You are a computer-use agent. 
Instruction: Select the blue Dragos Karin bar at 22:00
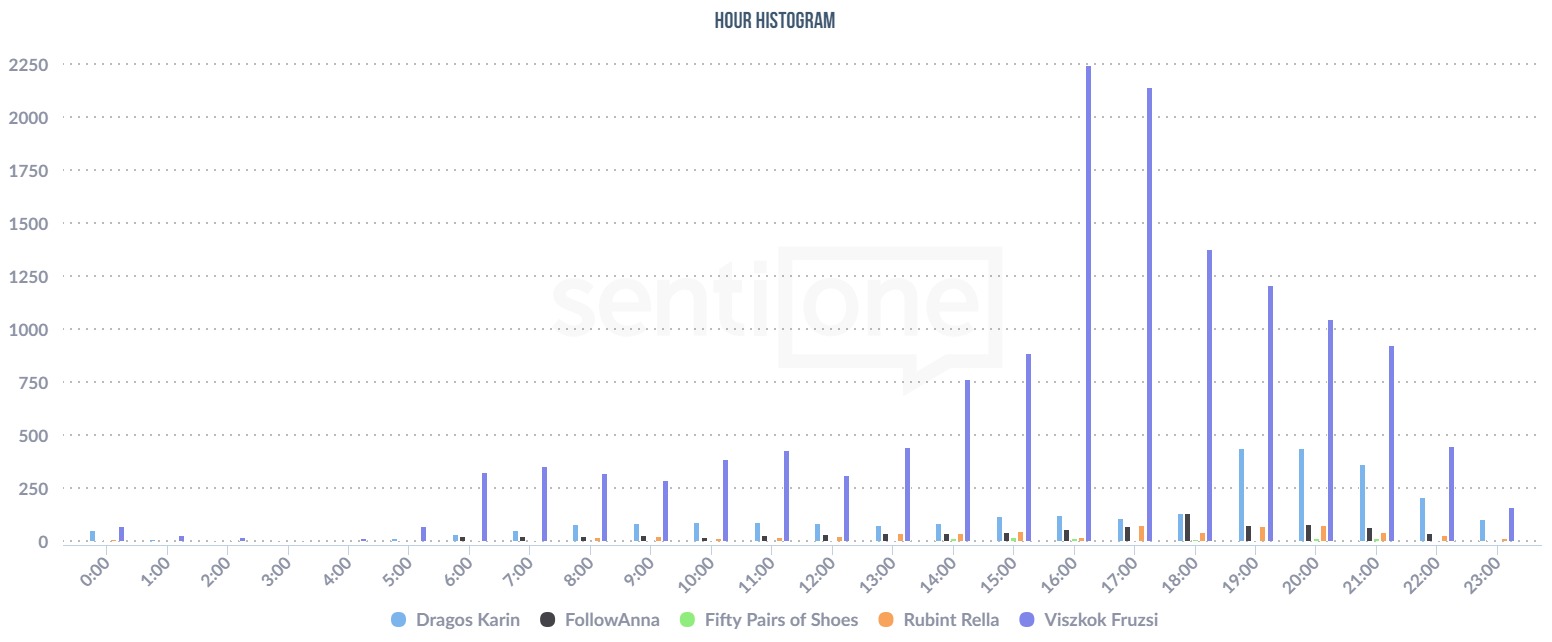pos(1422,520)
